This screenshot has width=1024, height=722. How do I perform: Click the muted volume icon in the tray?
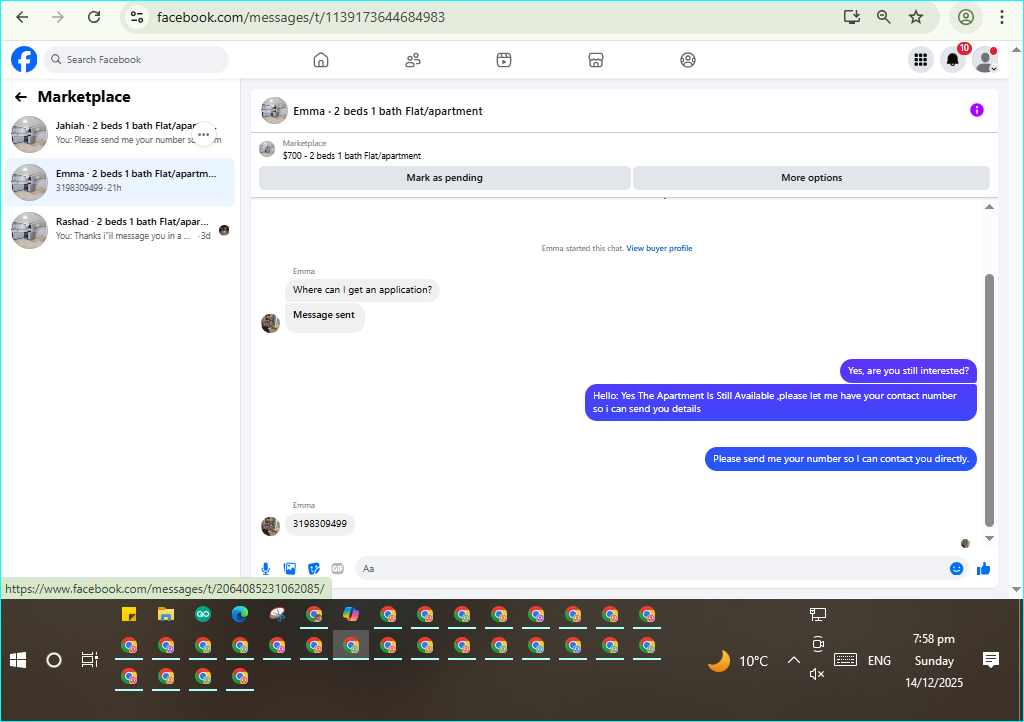[x=817, y=674]
